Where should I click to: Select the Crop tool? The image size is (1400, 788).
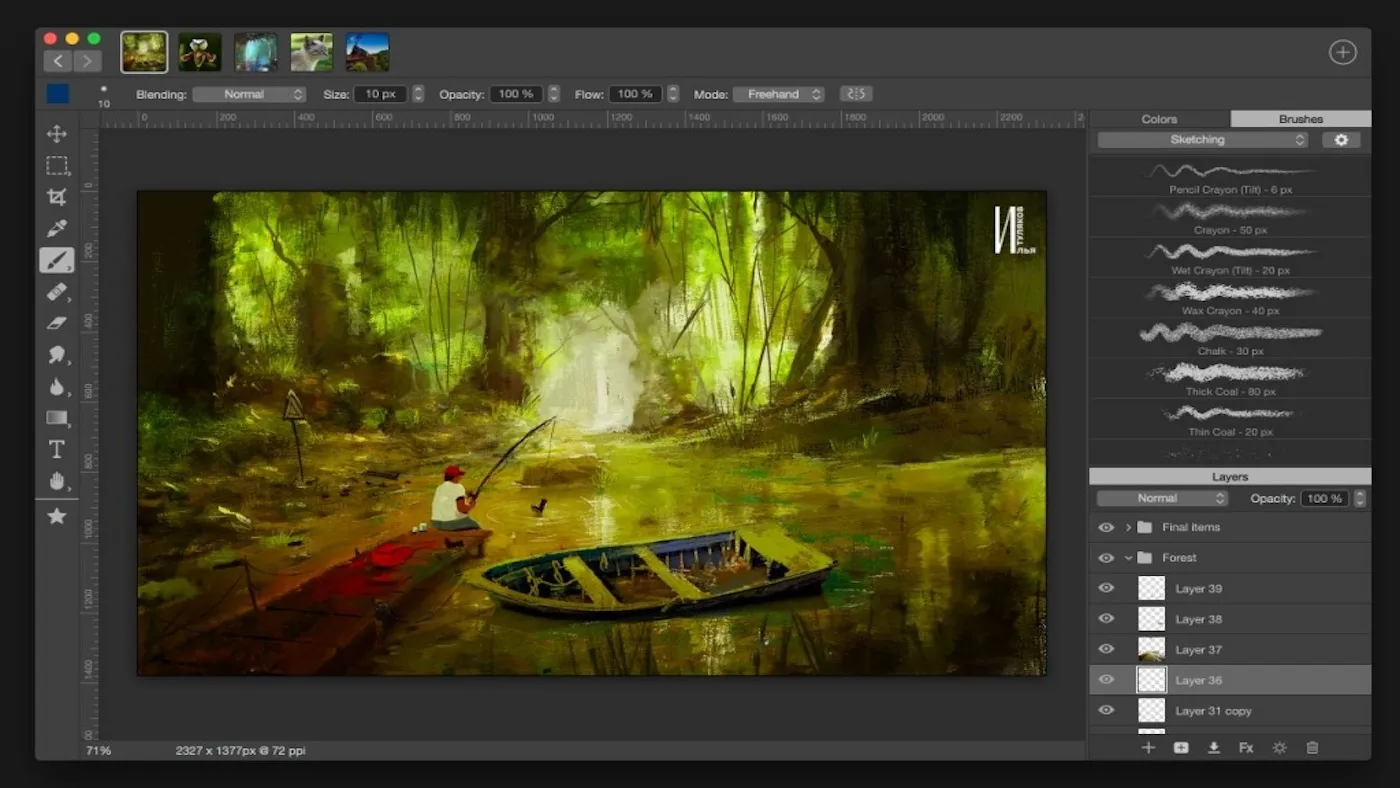(57, 197)
